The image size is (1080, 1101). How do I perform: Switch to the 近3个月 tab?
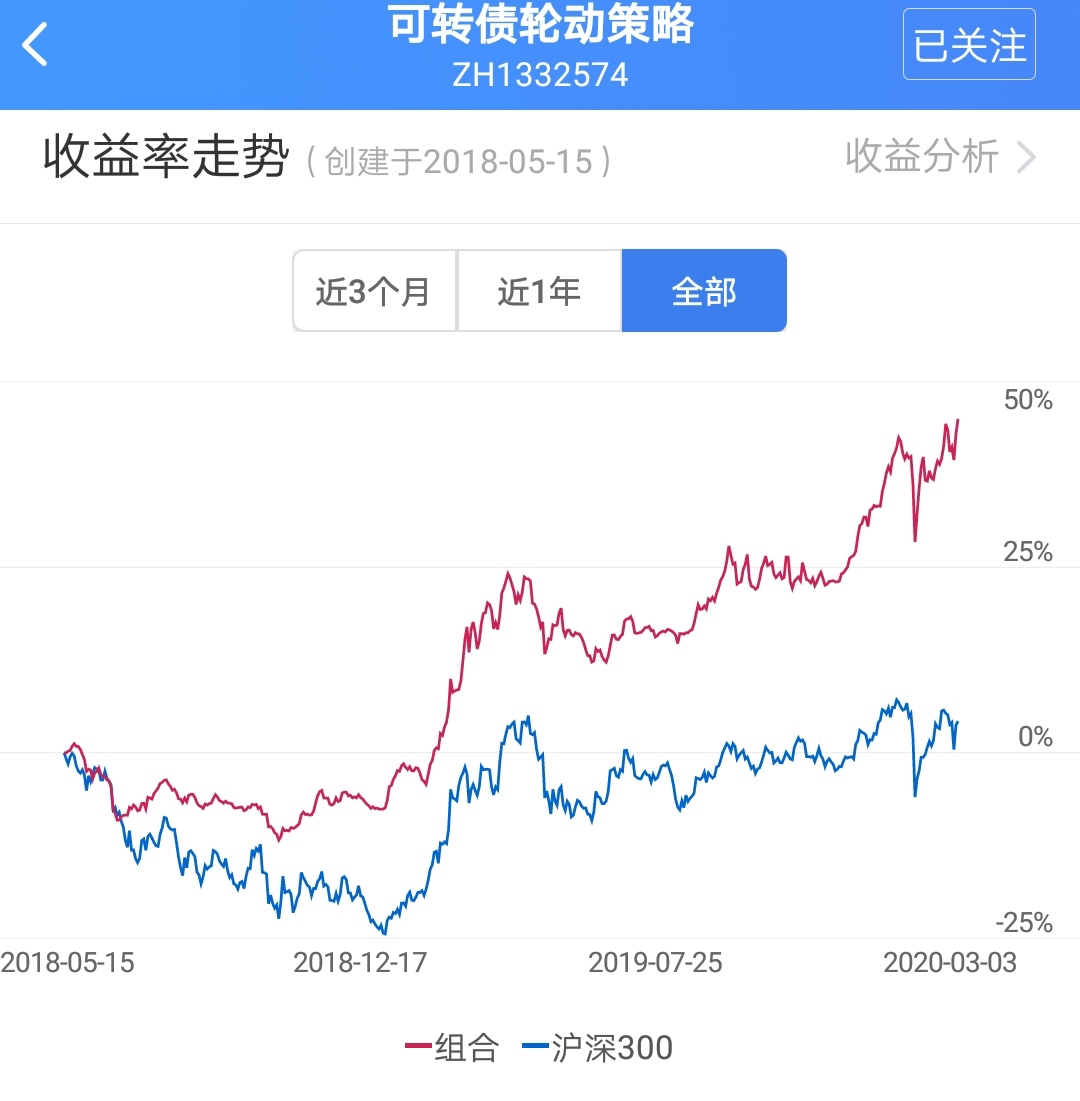pos(374,291)
